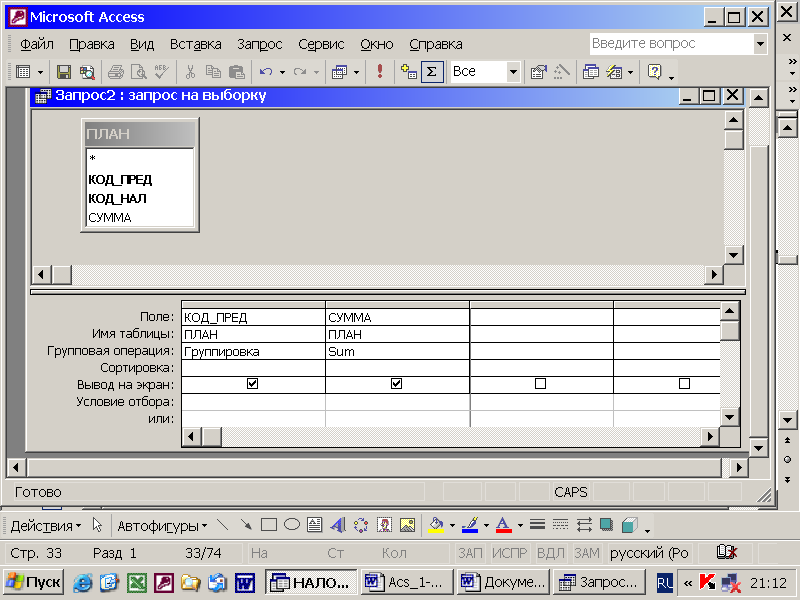Toggle ЗАП status indicator in Word
800x600 pixels.
tap(470, 553)
